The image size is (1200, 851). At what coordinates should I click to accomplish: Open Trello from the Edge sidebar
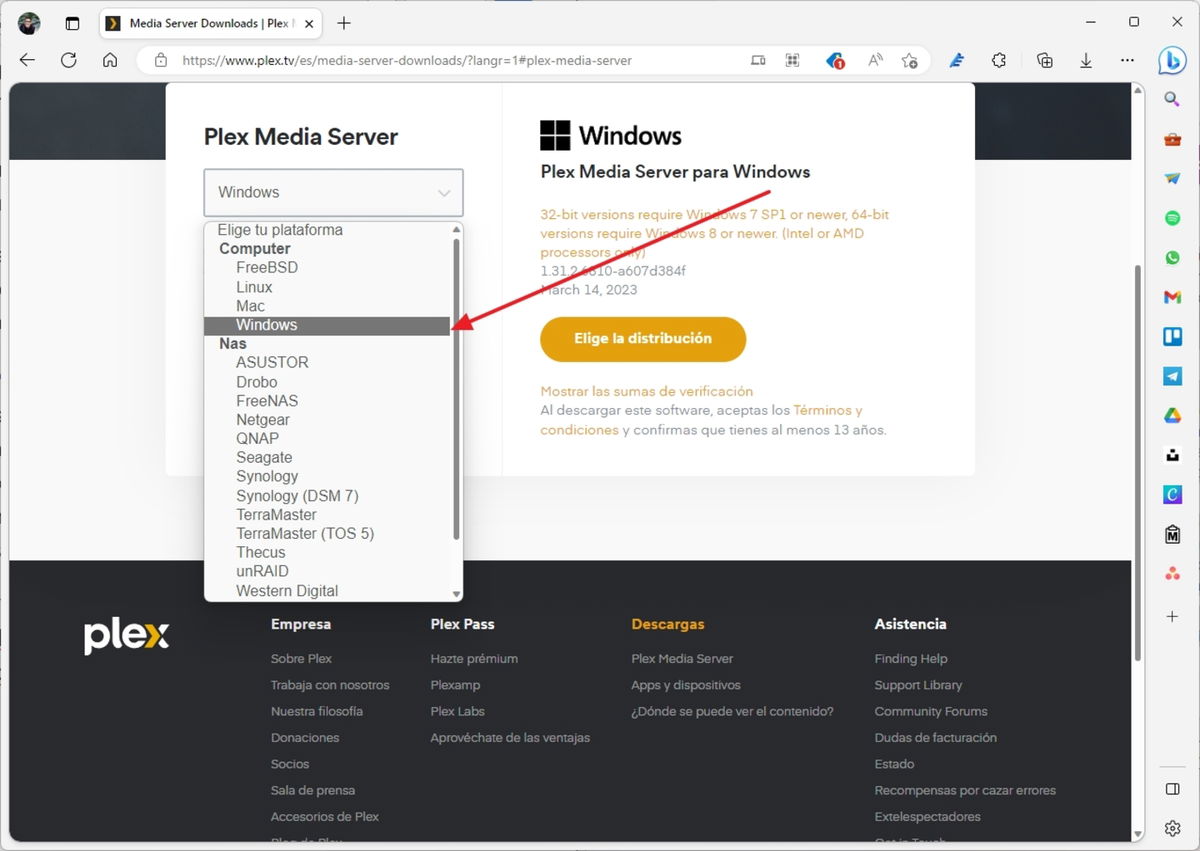(1171, 336)
